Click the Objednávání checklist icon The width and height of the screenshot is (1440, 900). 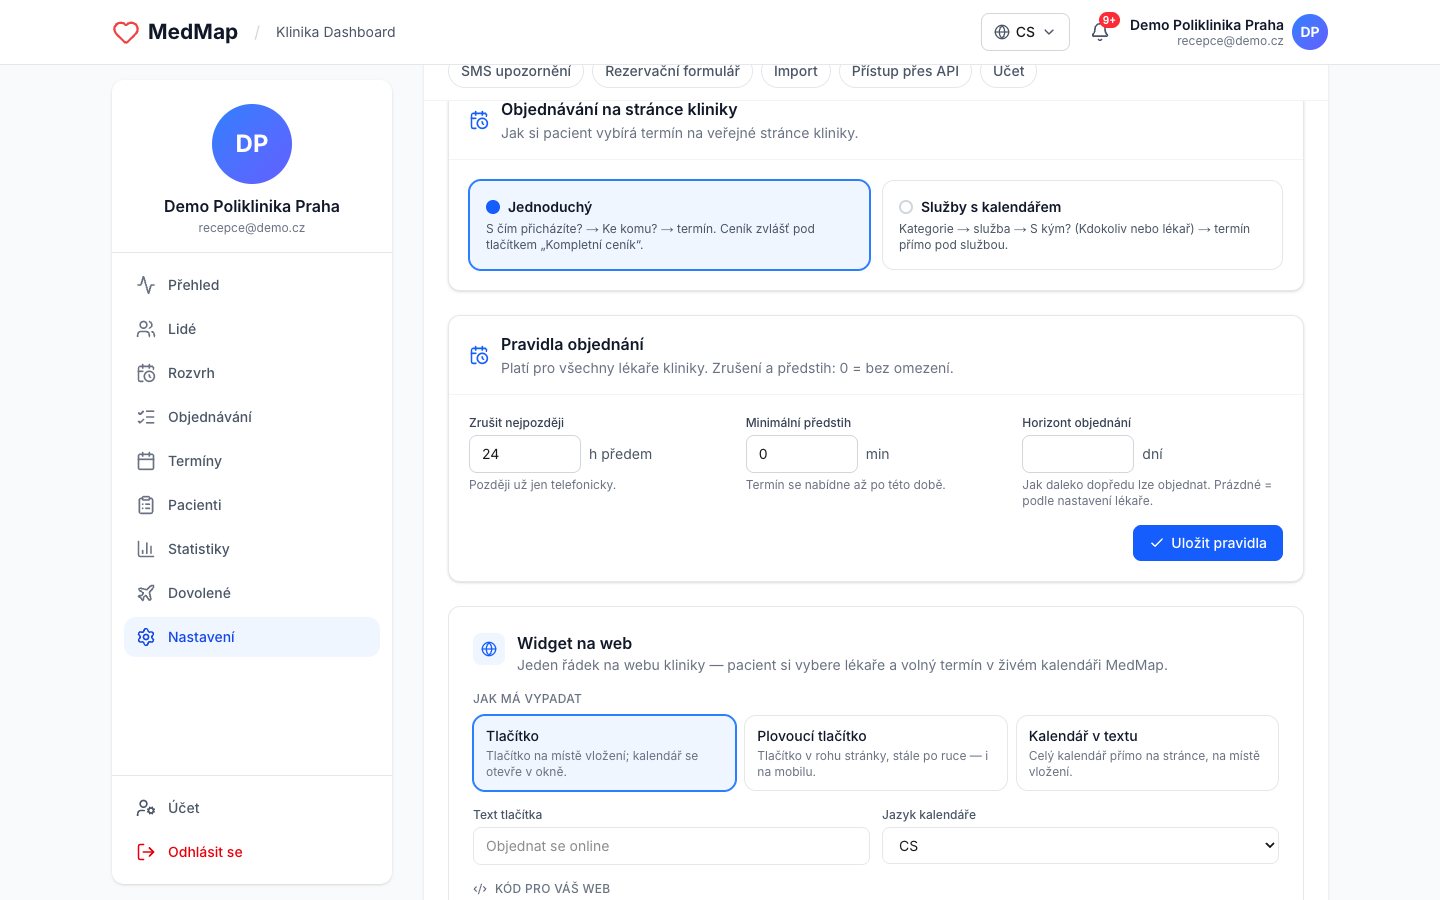(146, 417)
